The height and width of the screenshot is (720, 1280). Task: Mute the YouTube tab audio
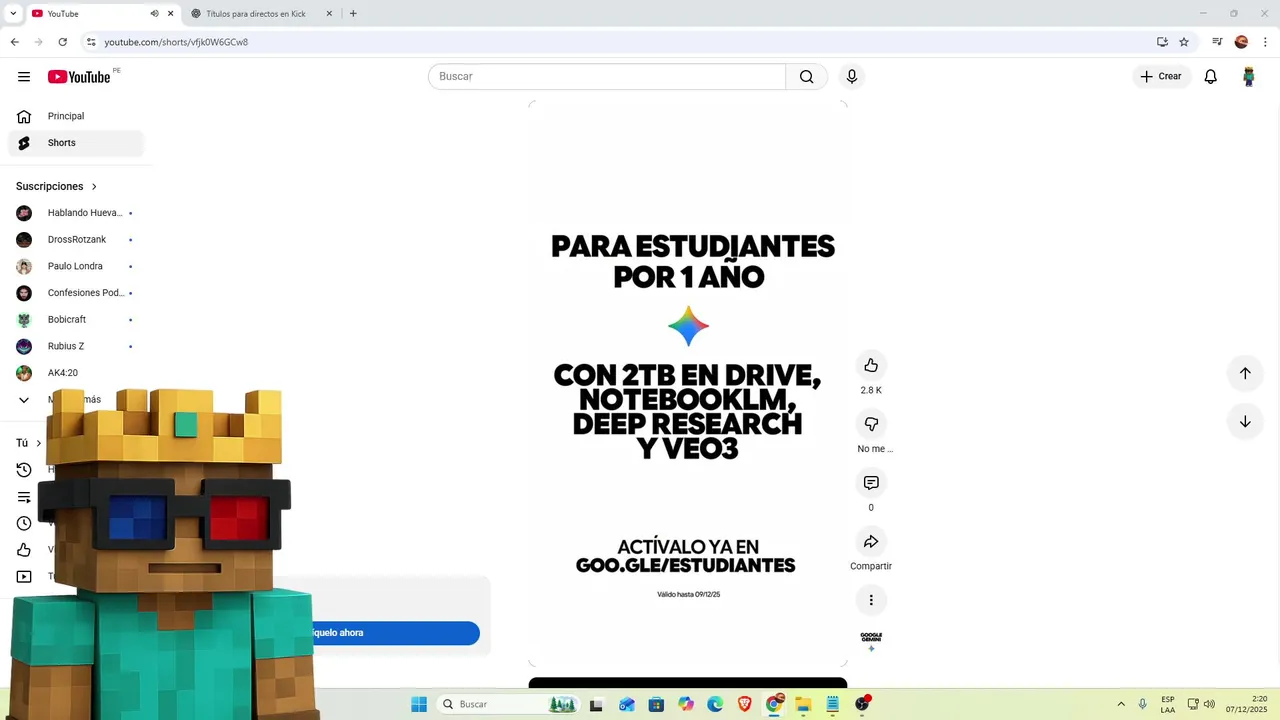pyautogui.click(x=154, y=14)
